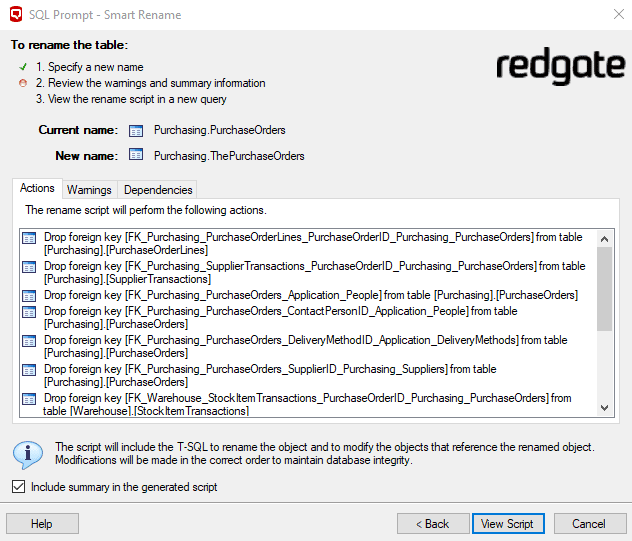Select the FK_Purchasing_PurchaseOrders_ContactPersonID drop action row

pyautogui.click(x=308, y=317)
